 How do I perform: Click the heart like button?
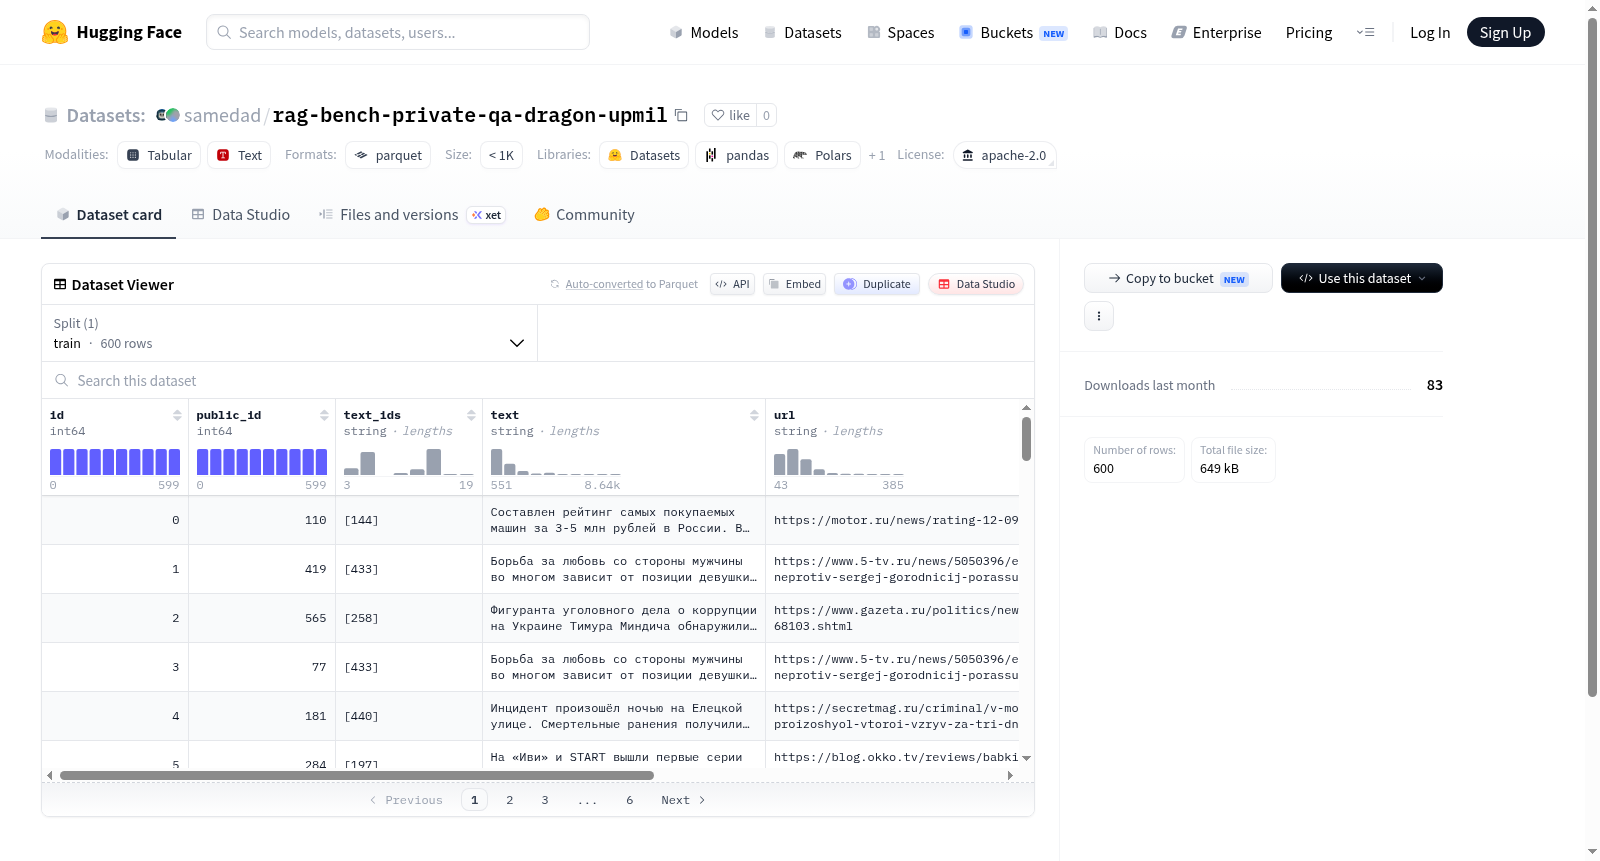tap(730, 115)
